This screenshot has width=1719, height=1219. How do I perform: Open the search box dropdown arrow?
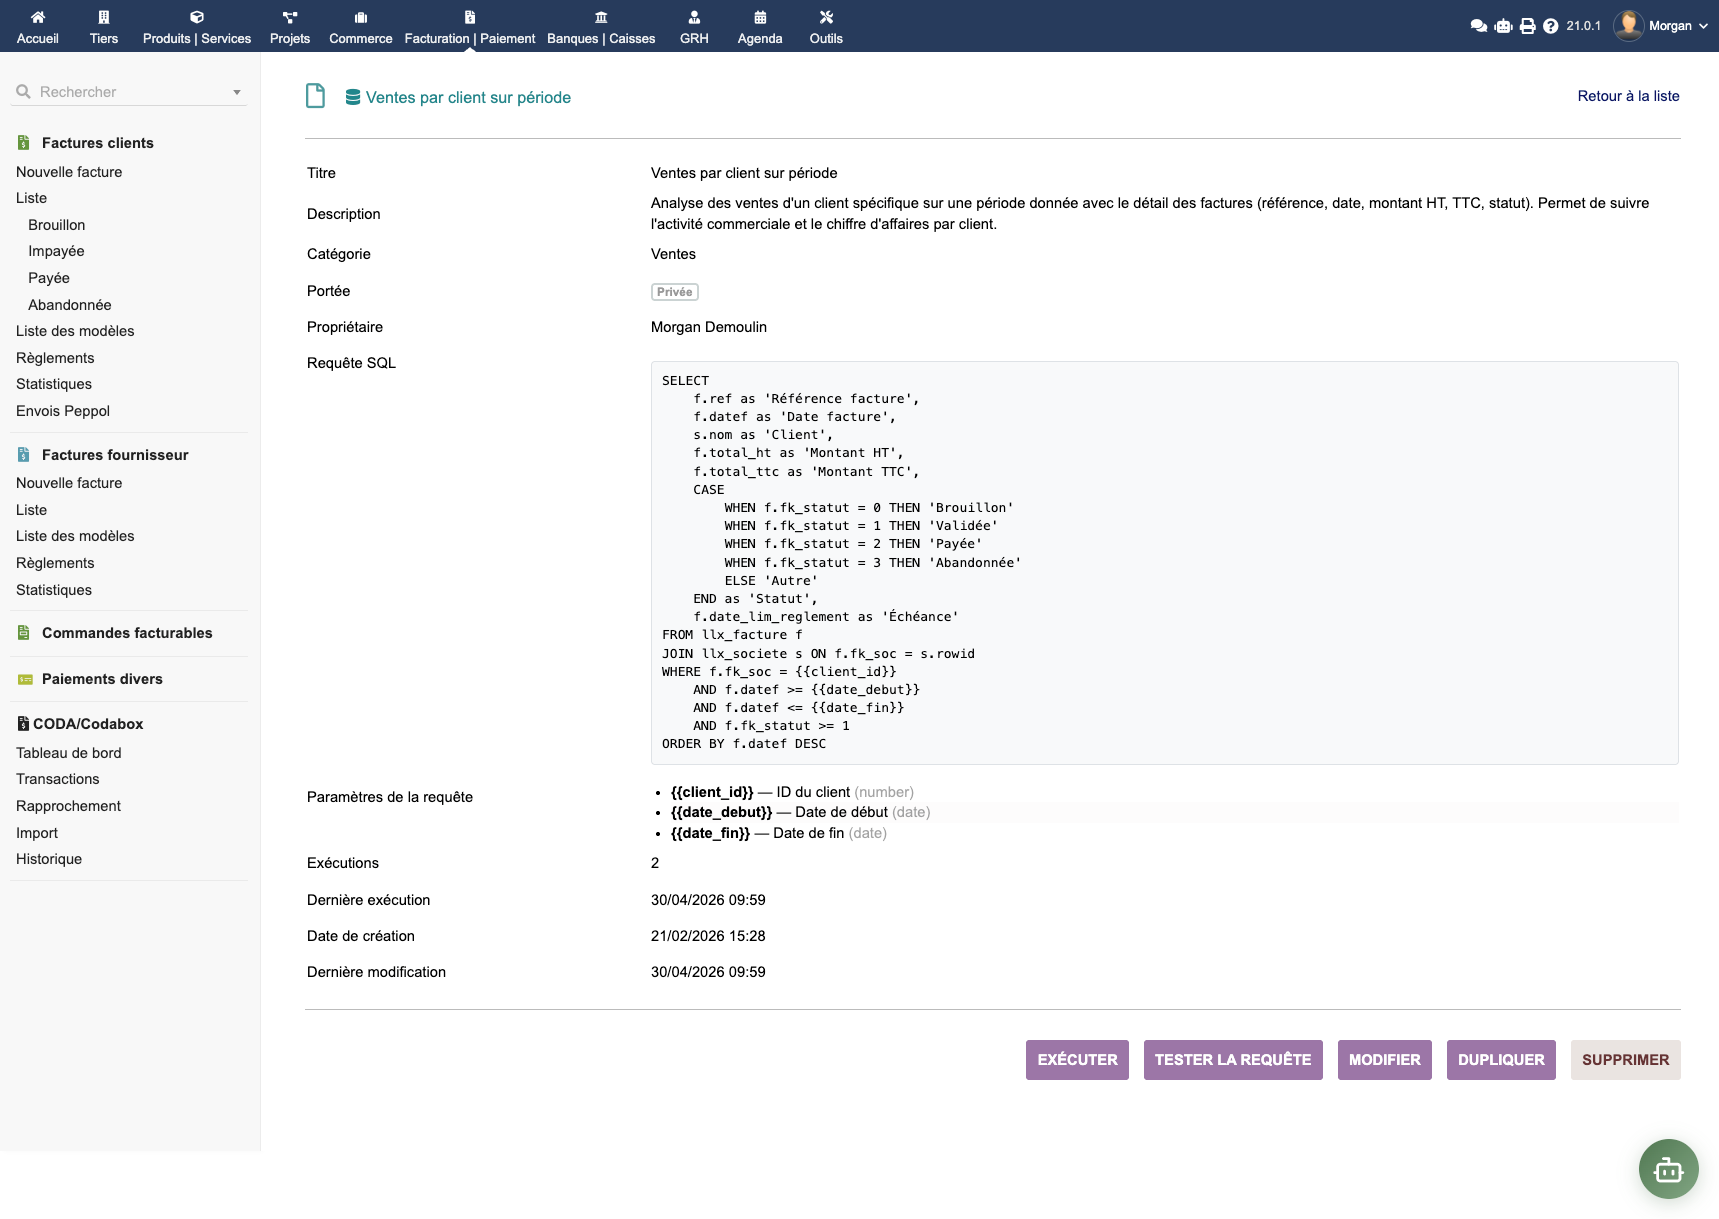237,92
